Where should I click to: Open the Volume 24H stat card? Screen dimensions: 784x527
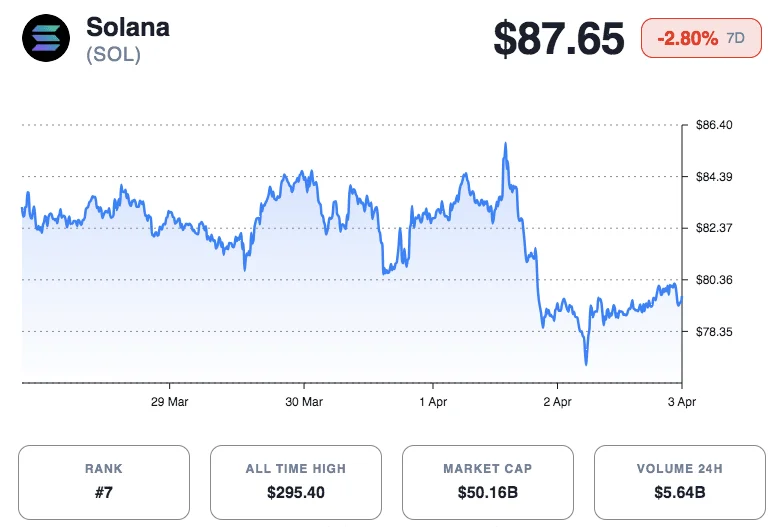(x=680, y=482)
